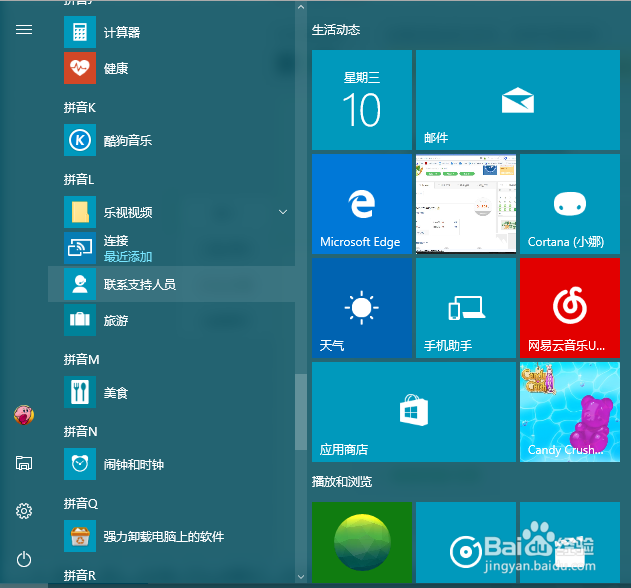This screenshot has width=631, height=588.
Task: Select the 闹钟和时钟 text label
Action: click(134, 464)
